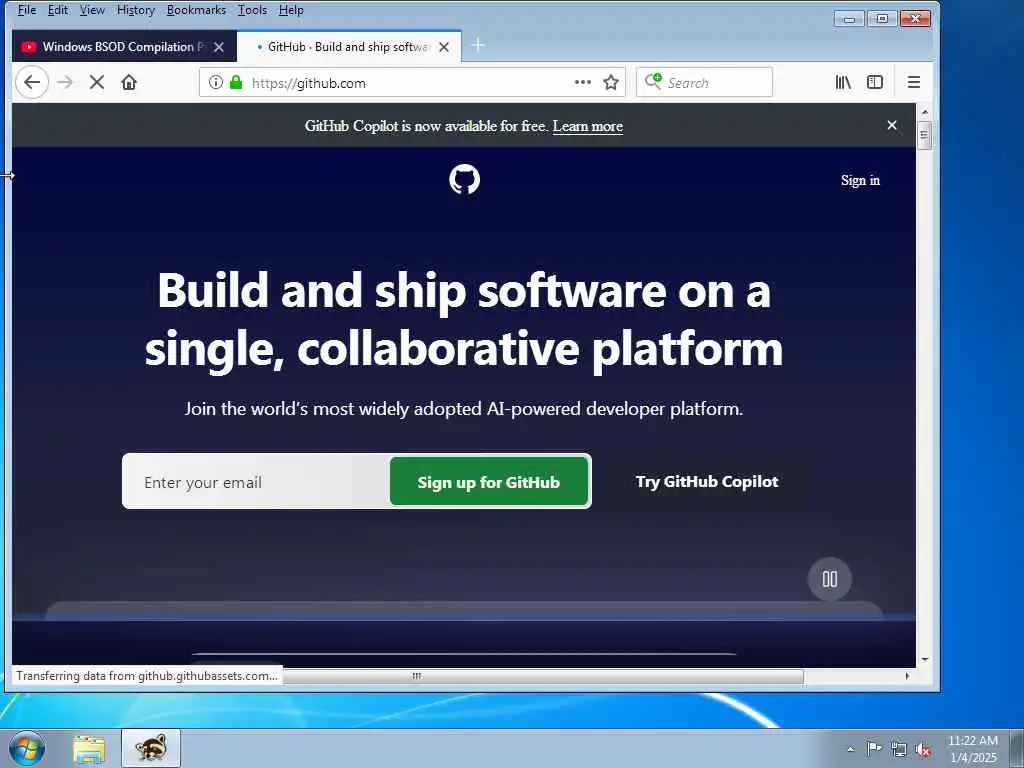Open the Tools menu

point(252,10)
